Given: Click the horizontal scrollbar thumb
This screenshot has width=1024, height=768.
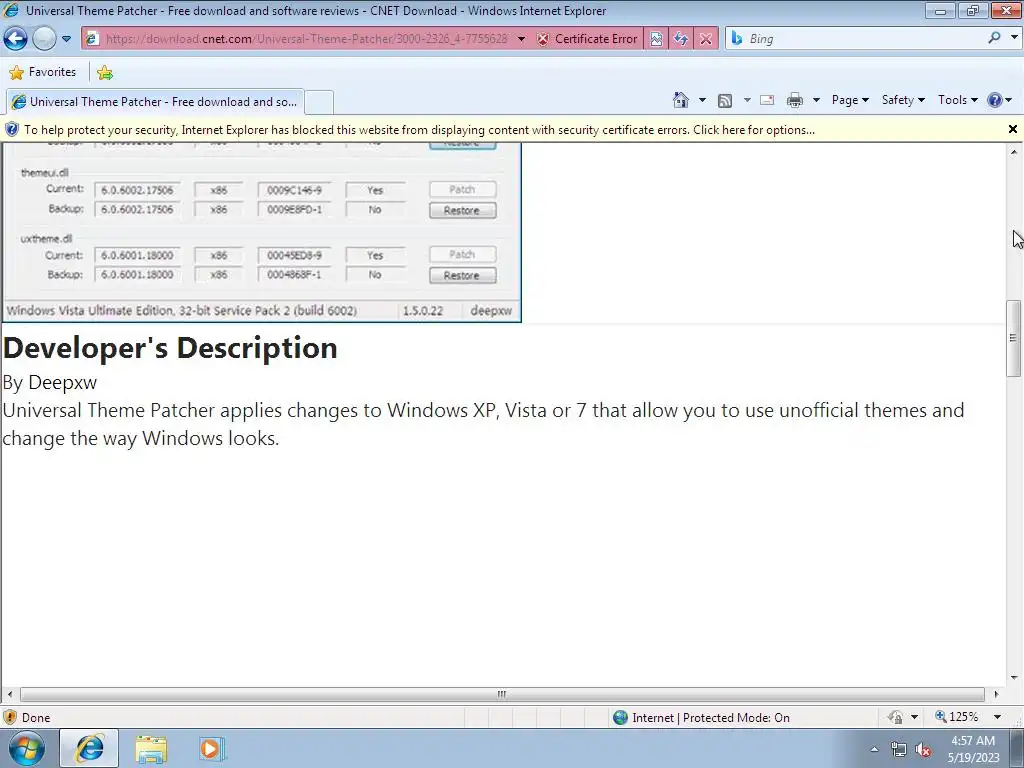Looking at the screenshot, I should (502, 694).
